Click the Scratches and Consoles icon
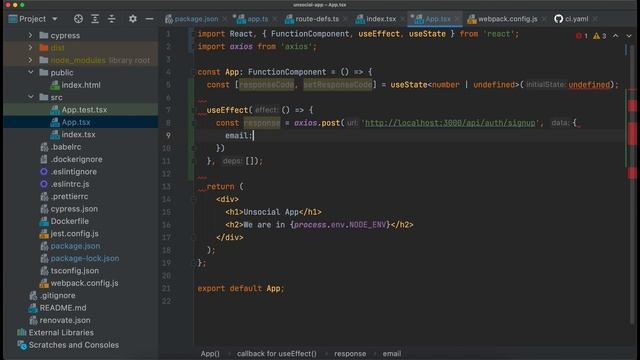Image resolution: width=640 pixels, height=360 pixels. coord(22,345)
